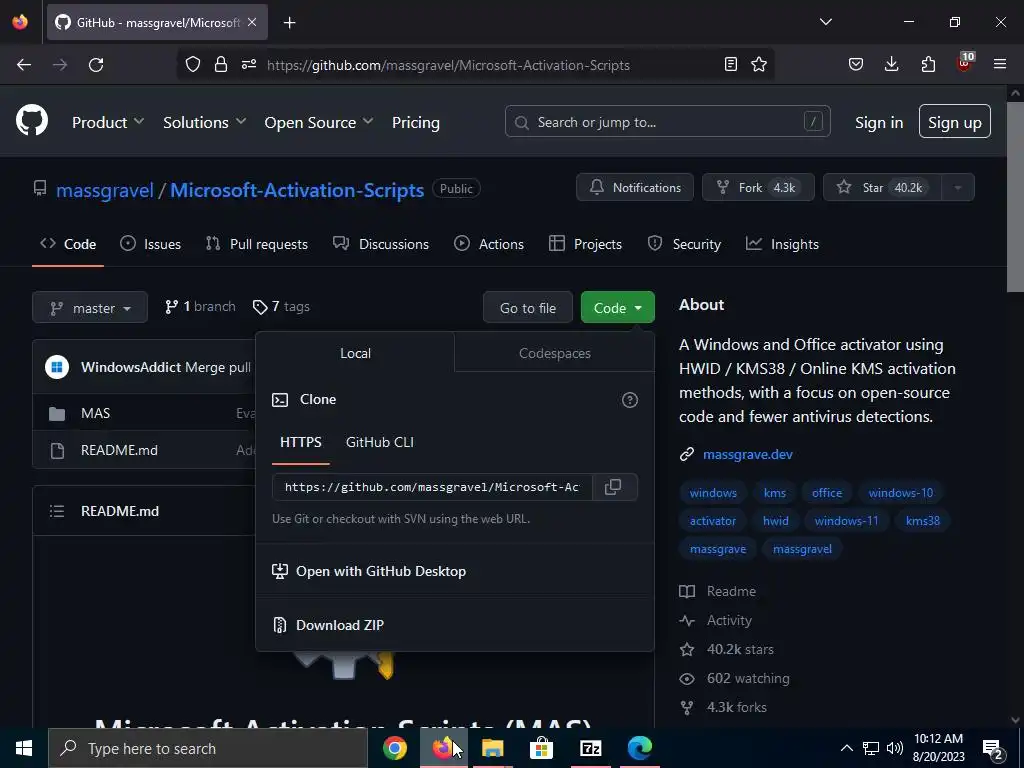
Task: Click the site padlock icon
Action: (x=221, y=65)
